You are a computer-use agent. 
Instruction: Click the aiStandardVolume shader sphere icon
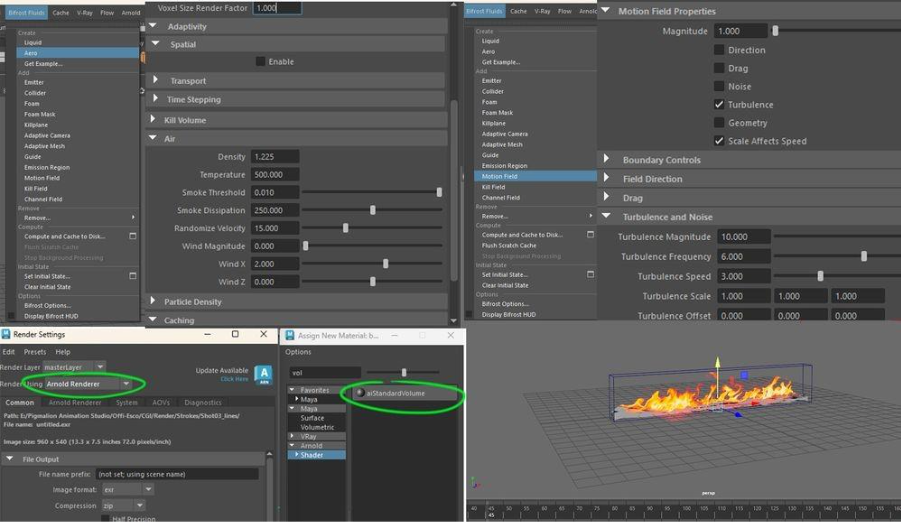pyautogui.click(x=360, y=393)
